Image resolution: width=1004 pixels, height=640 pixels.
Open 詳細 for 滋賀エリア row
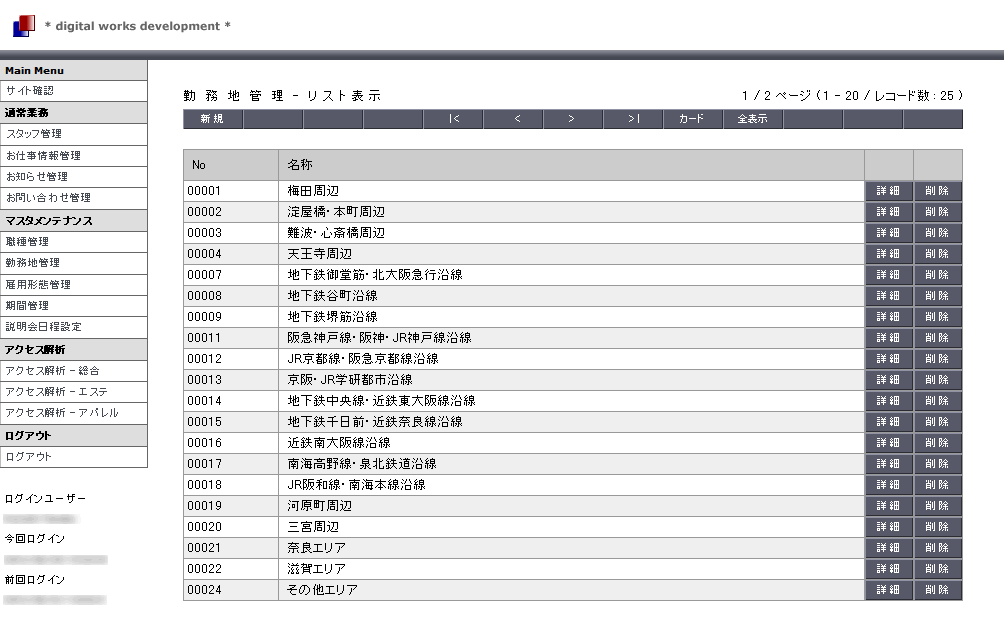pyautogui.click(x=889, y=569)
